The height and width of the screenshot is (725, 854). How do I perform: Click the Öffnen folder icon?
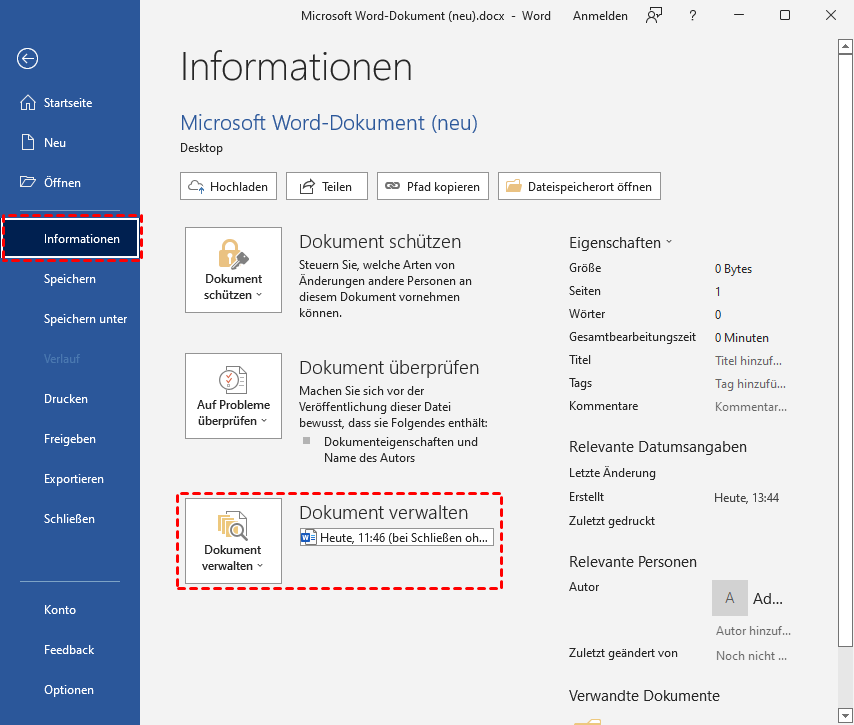pyautogui.click(x=28, y=182)
